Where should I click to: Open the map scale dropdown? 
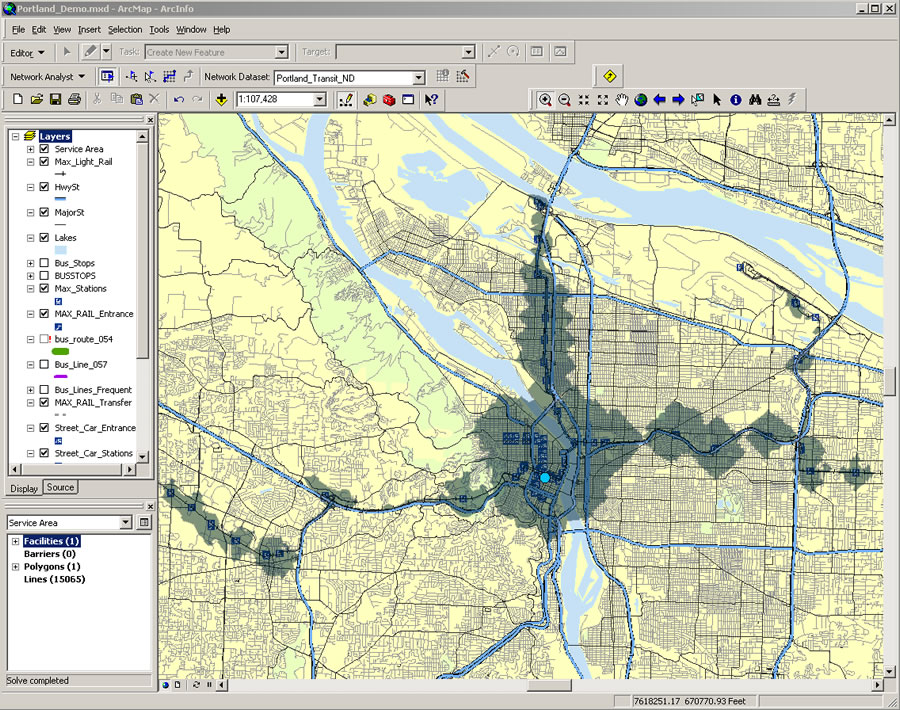pos(320,99)
